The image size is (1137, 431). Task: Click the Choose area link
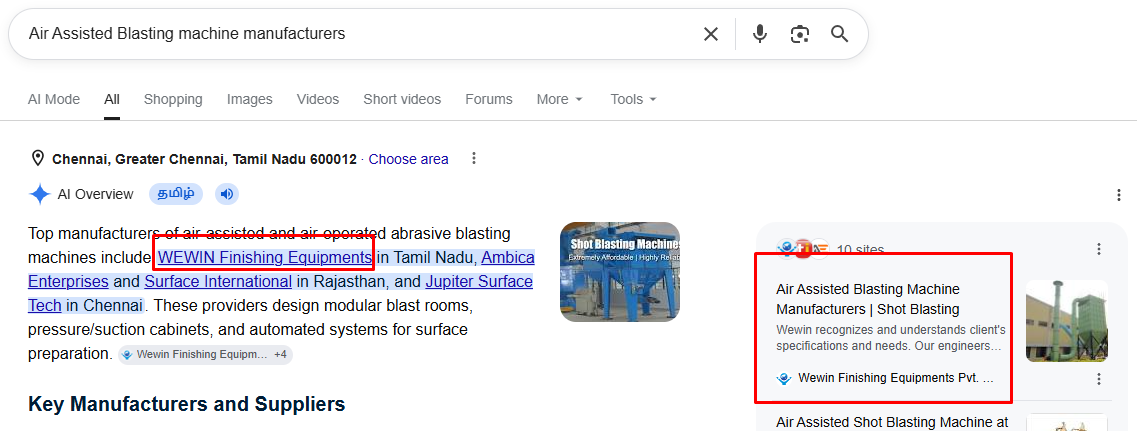(x=408, y=159)
